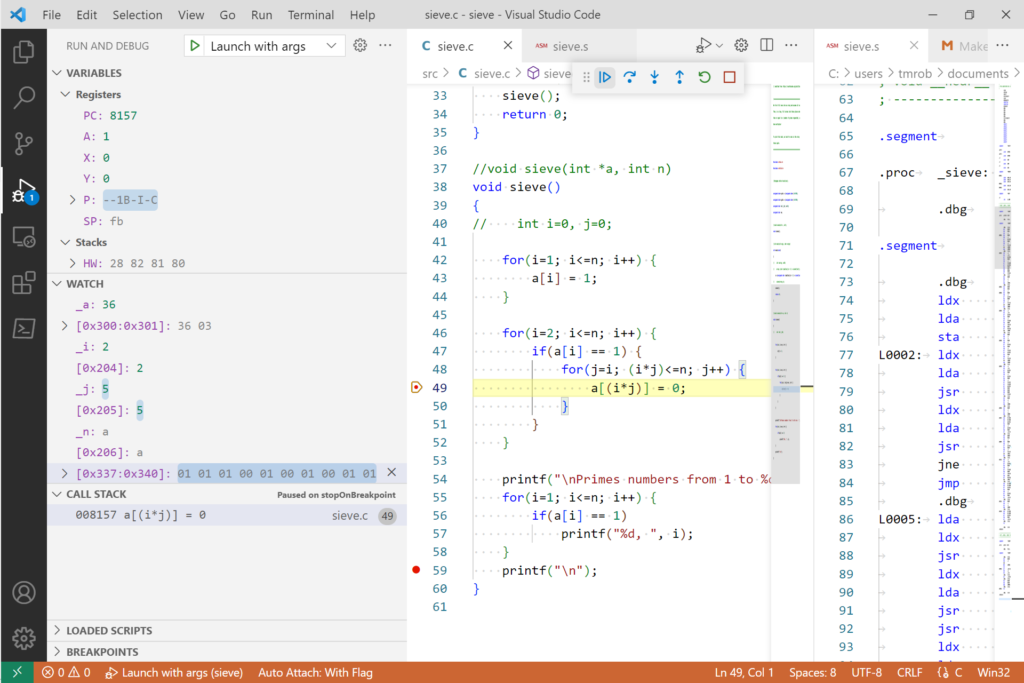Open the Search view in activity bar

tap(24, 97)
